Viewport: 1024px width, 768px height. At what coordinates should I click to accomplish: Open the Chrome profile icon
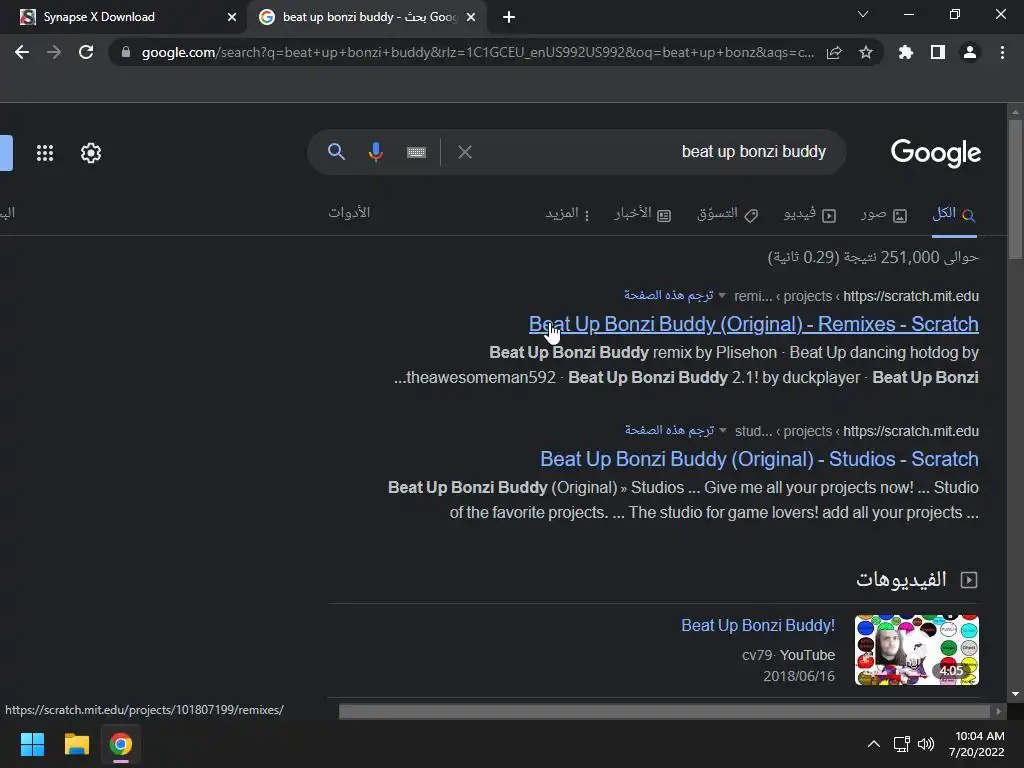point(970,52)
